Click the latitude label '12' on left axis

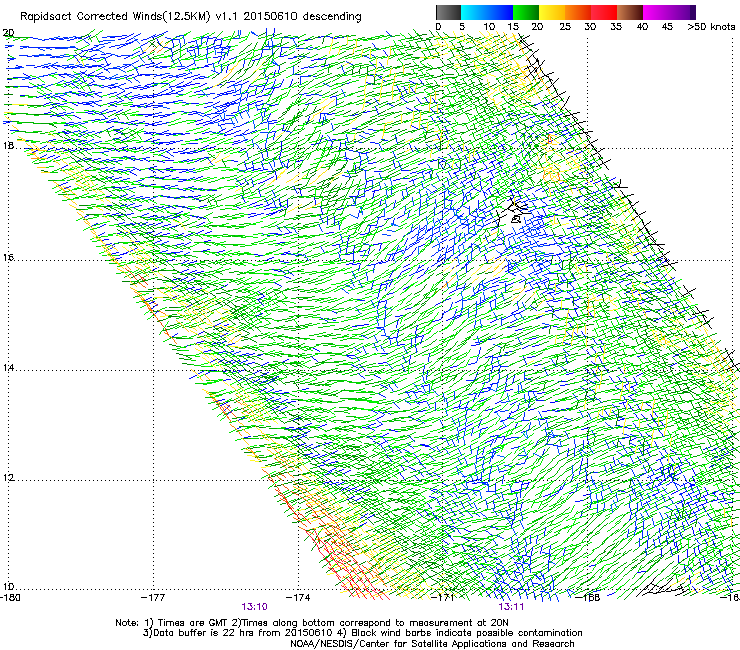pyautogui.click(x=8, y=477)
